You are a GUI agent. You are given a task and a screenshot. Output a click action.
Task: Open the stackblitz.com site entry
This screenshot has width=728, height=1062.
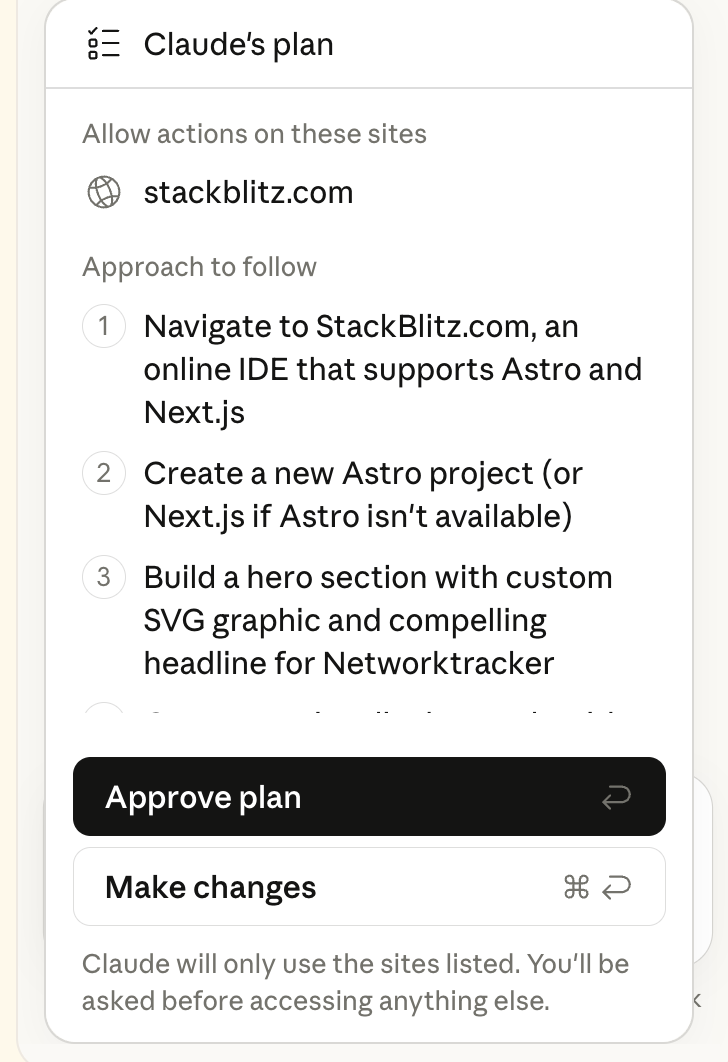pyautogui.click(x=248, y=192)
